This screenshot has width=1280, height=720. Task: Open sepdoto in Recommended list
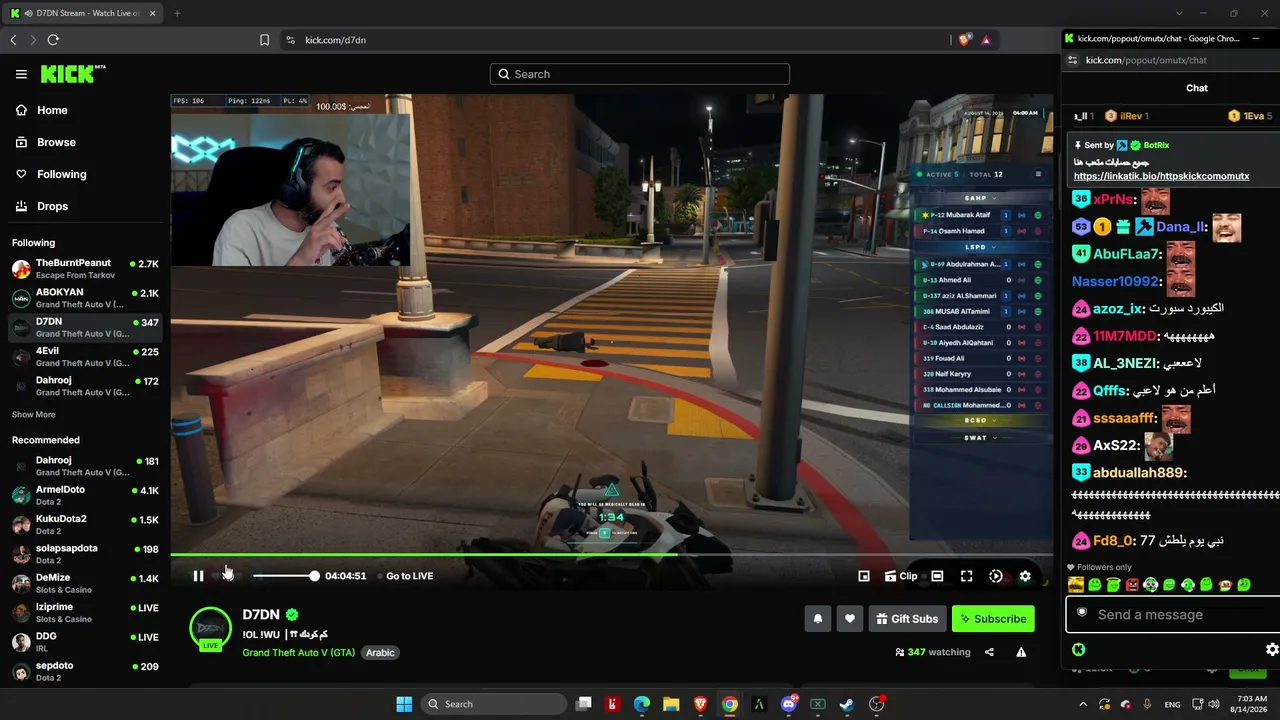[85, 671]
